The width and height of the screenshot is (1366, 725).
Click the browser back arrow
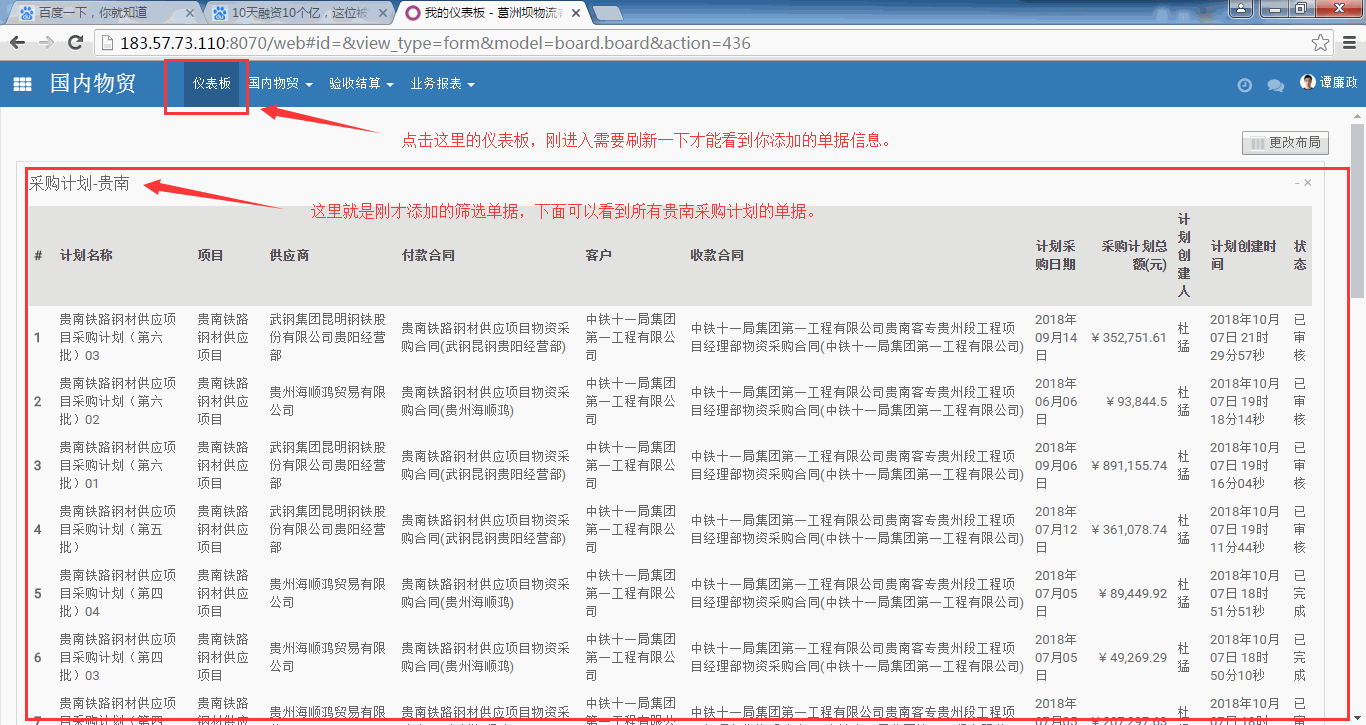pos(17,43)
